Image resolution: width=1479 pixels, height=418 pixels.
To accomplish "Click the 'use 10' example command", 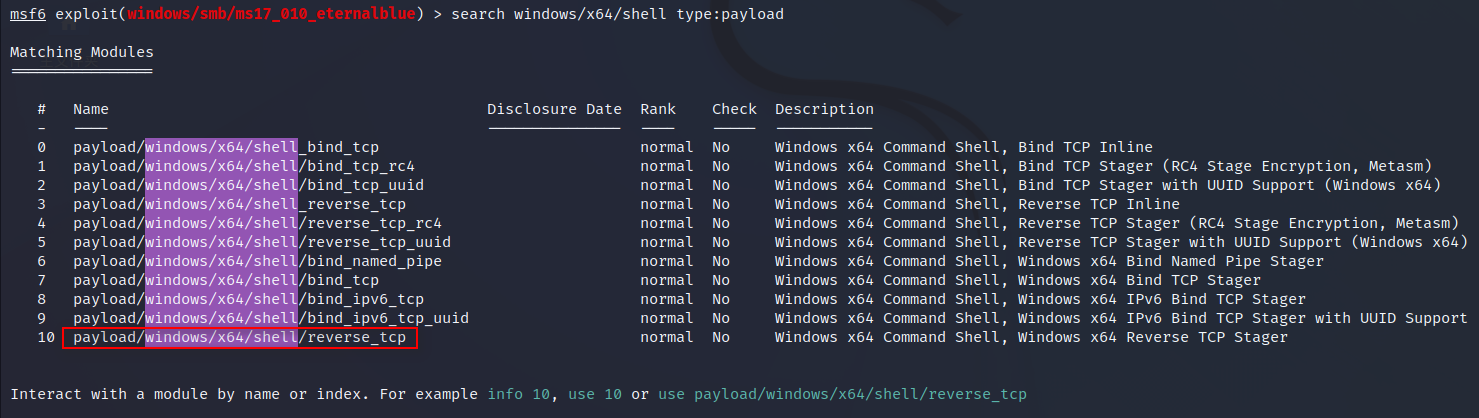I will [x=595, y=395].
